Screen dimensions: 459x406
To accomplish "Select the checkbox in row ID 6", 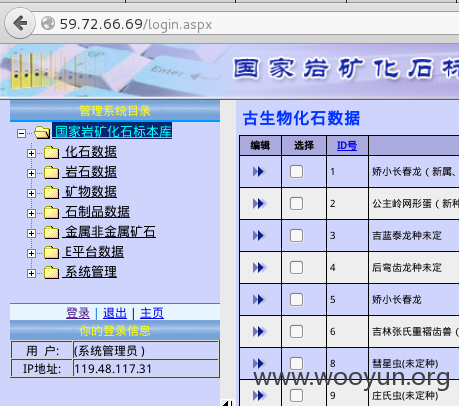I will tap(296, 332).
